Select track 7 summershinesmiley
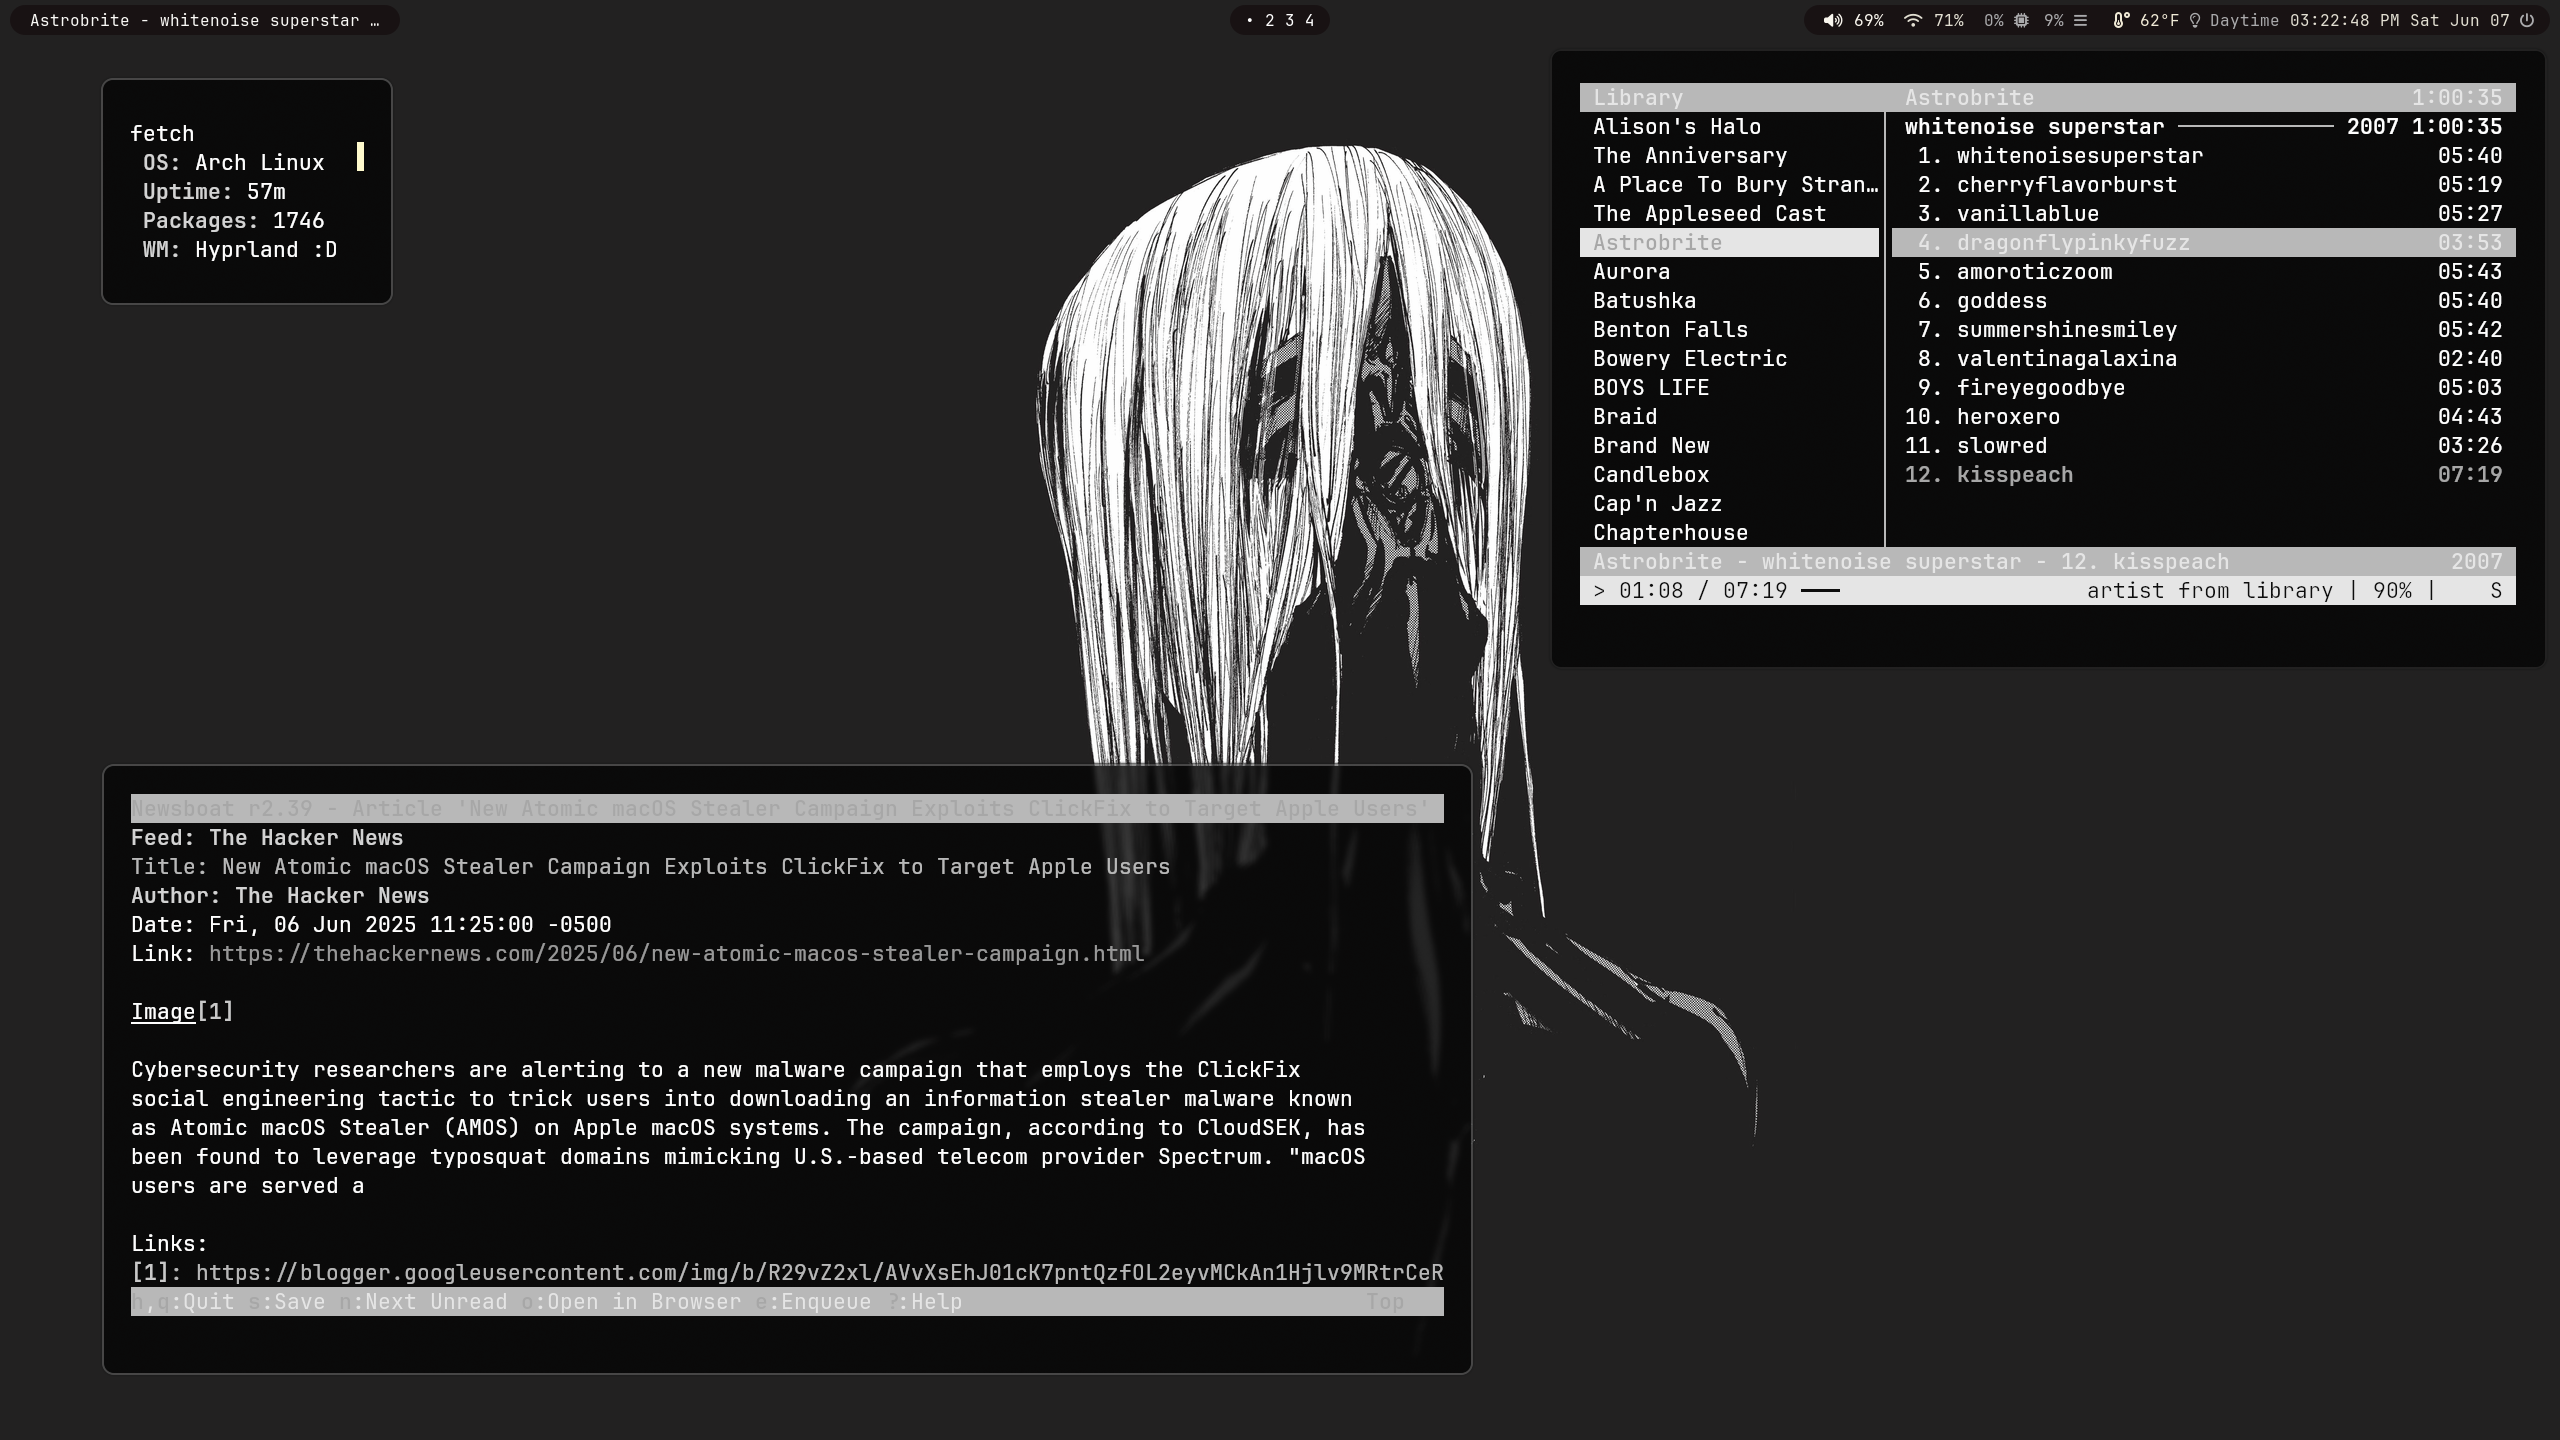The width and height of the screenshot is (2560, 1440). click(x=2203, y=330)
